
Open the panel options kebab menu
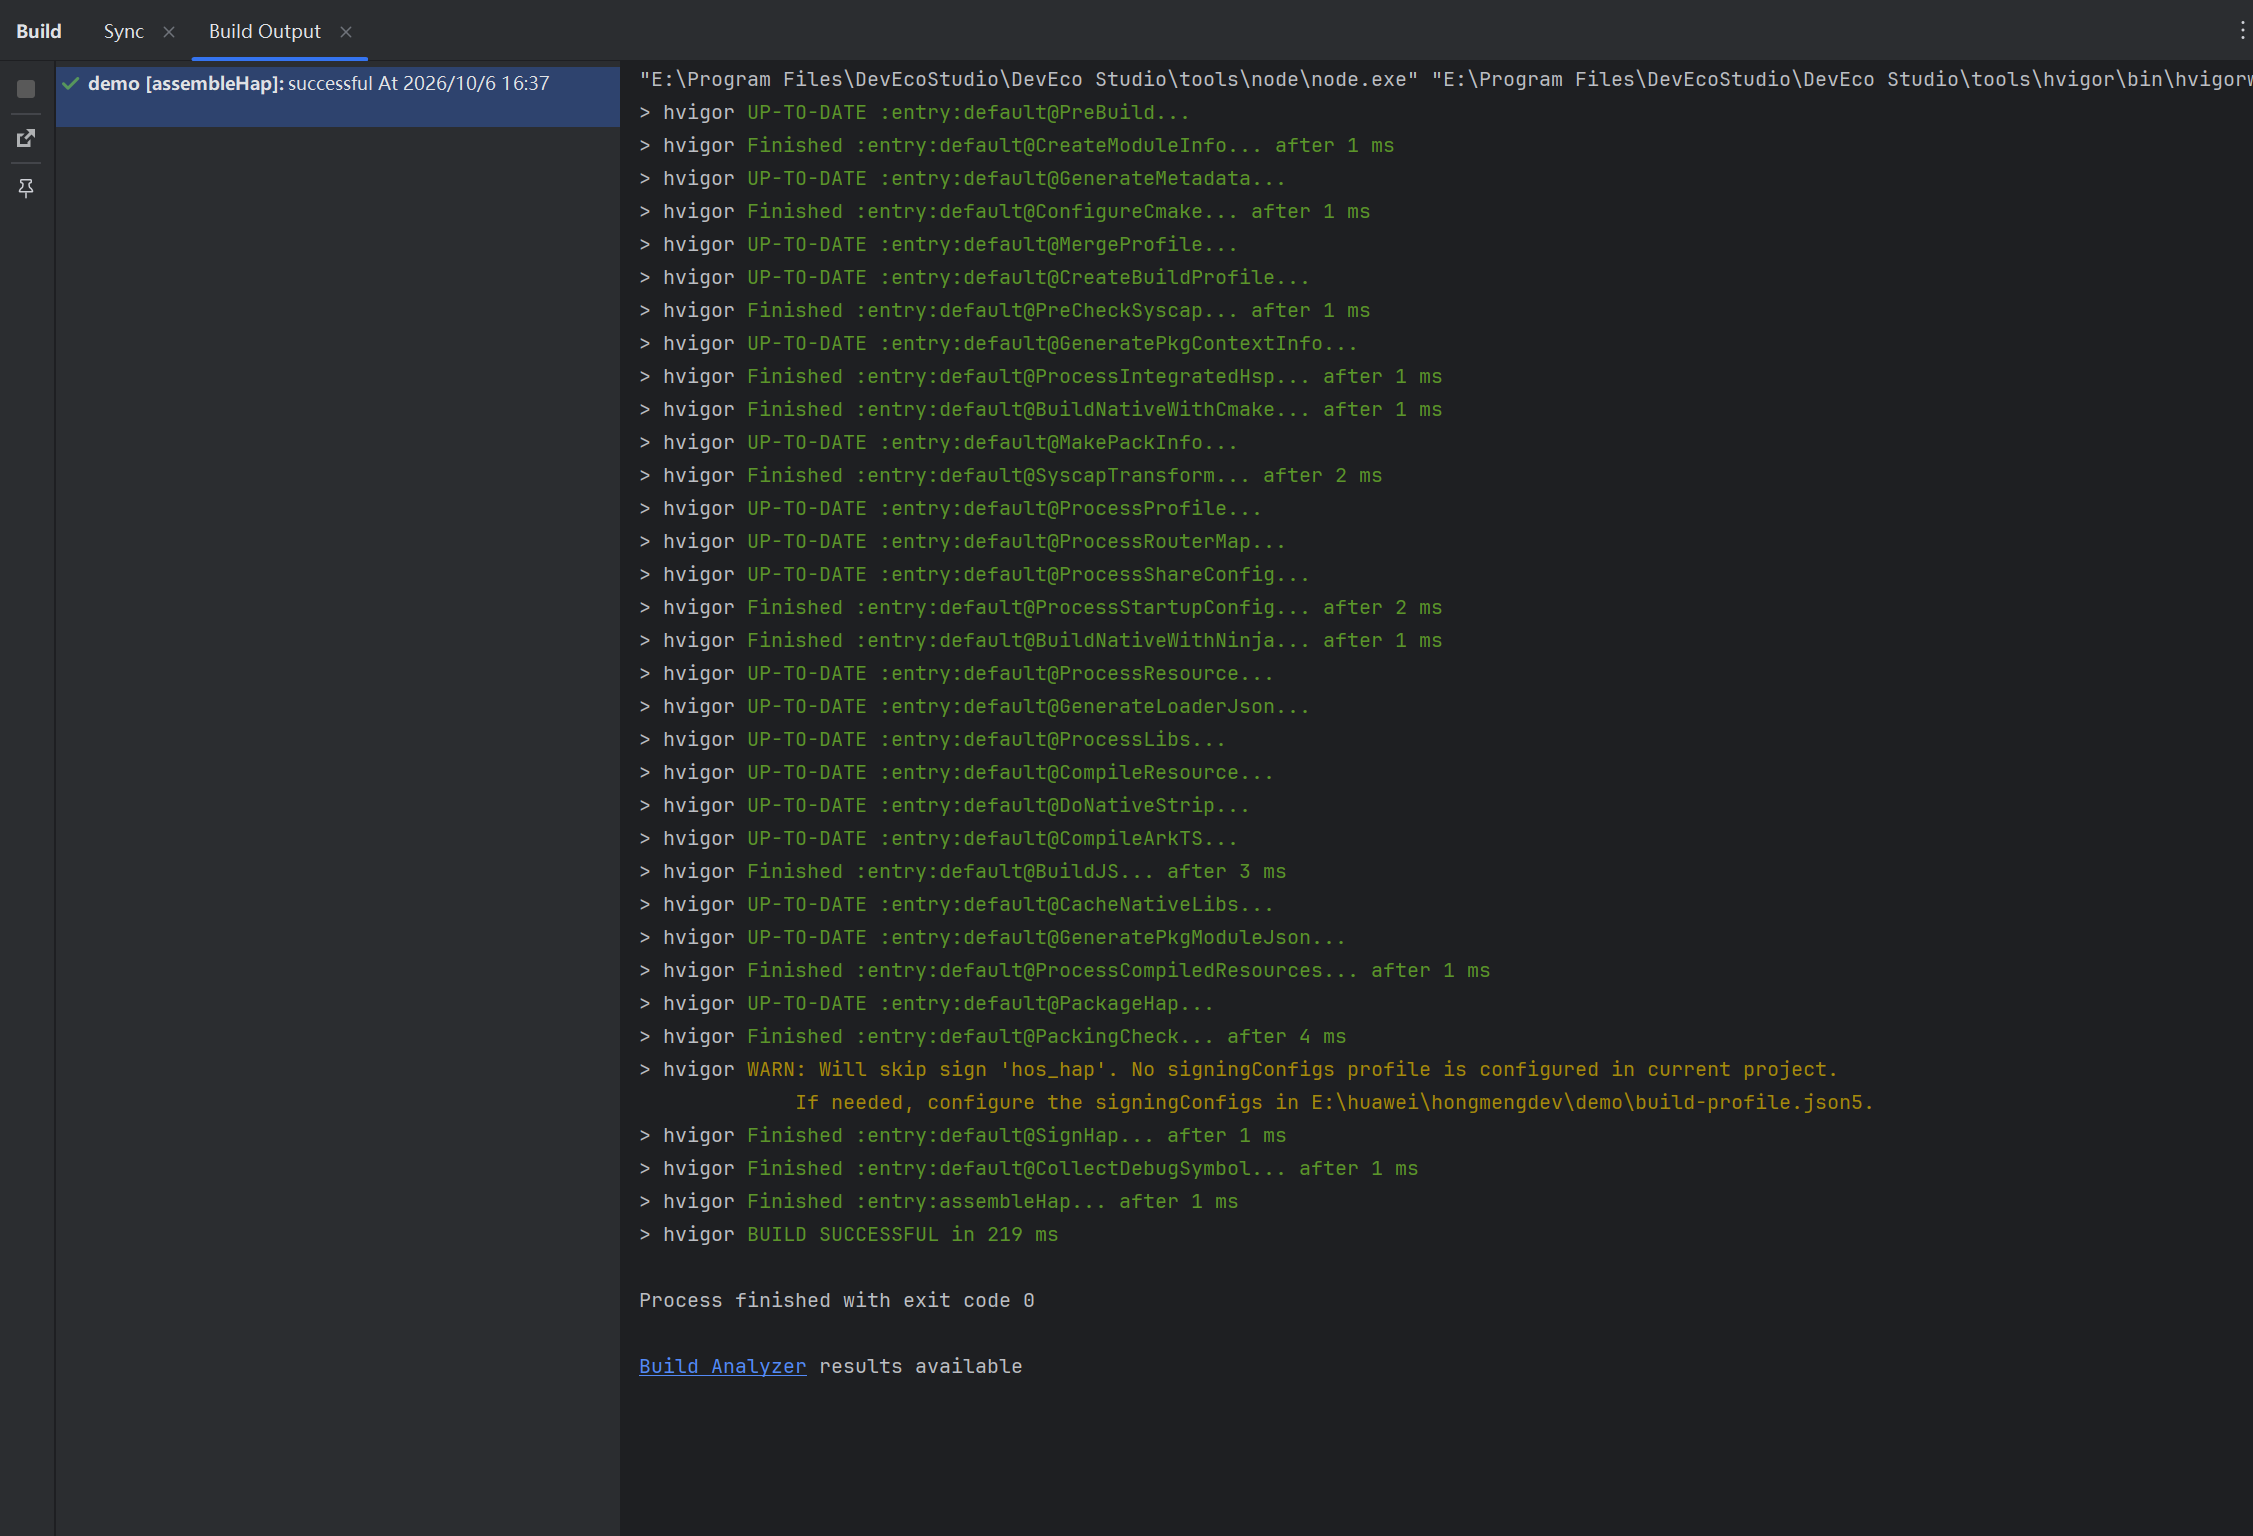tap(2242, 31)
